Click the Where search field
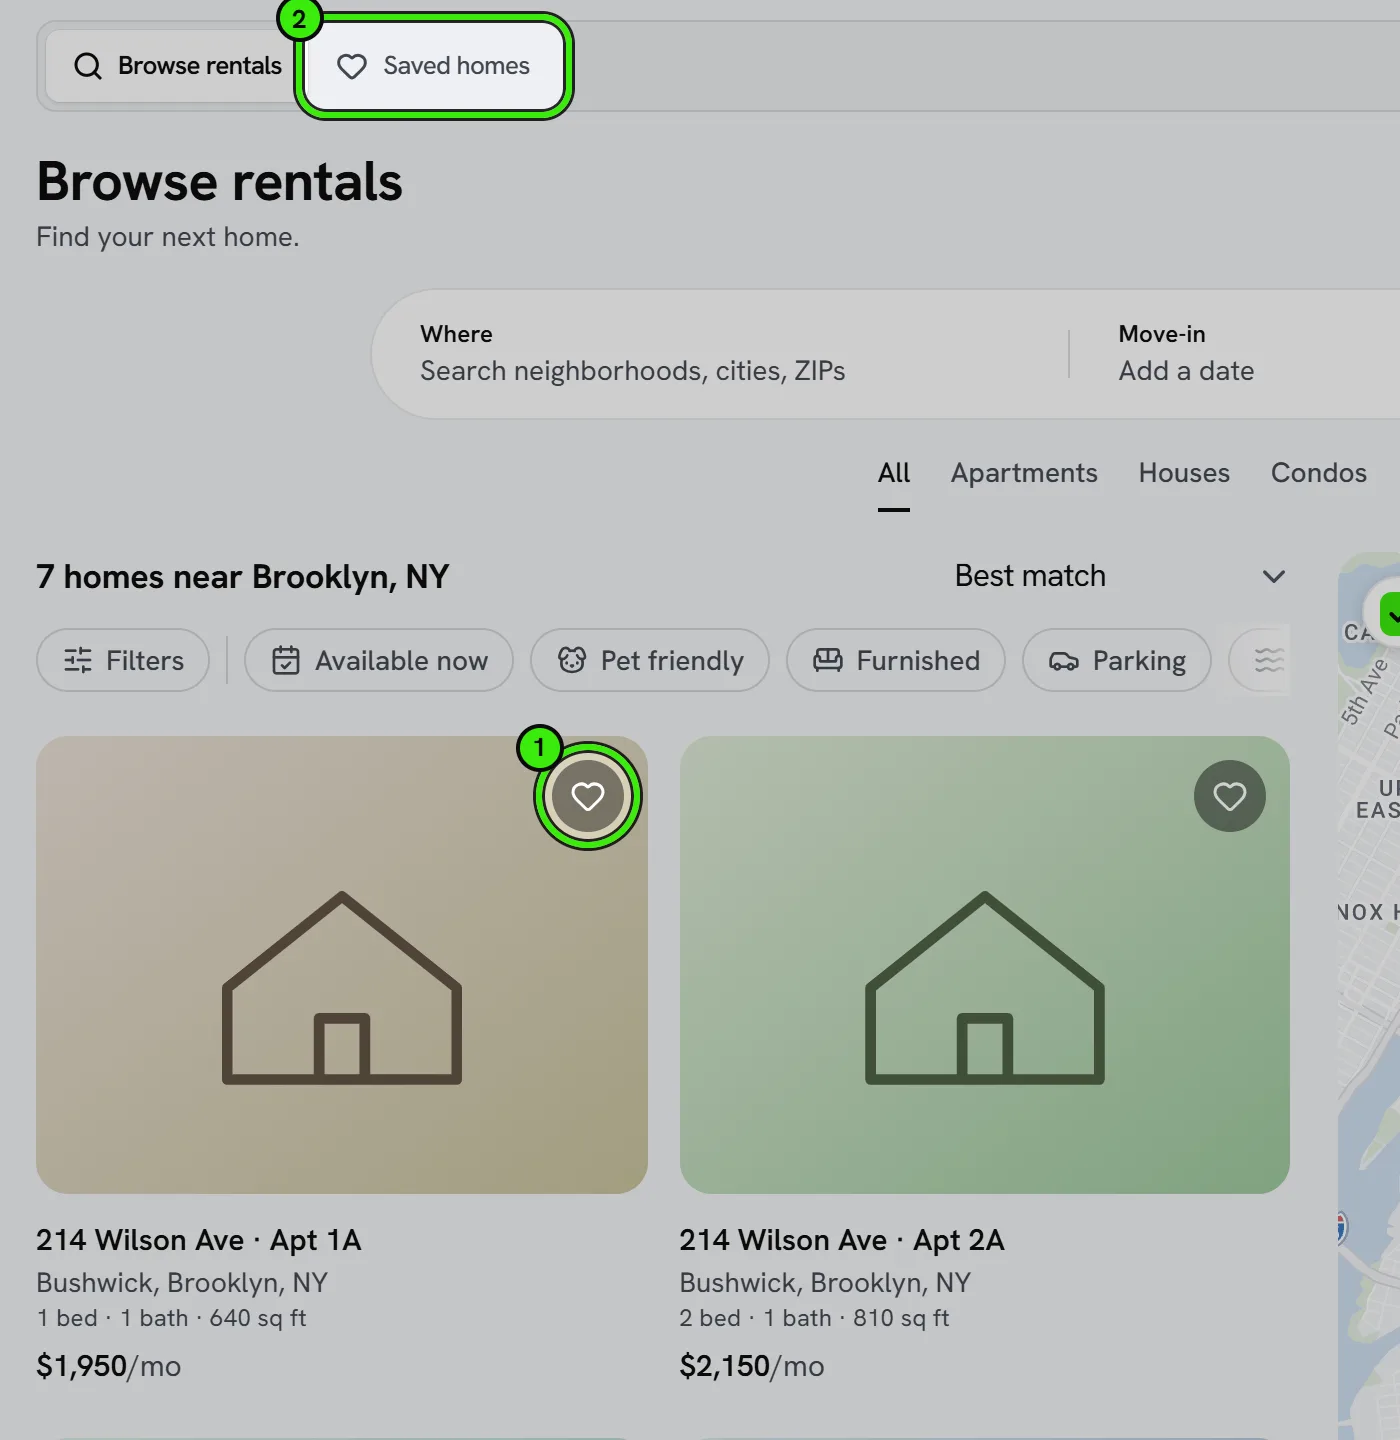 (x=720, y=354)
